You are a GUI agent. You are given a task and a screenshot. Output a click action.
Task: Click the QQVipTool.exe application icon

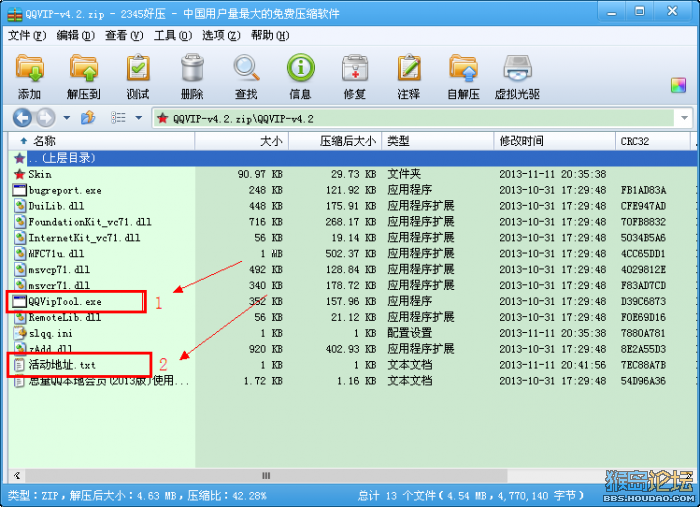(20, 302)
